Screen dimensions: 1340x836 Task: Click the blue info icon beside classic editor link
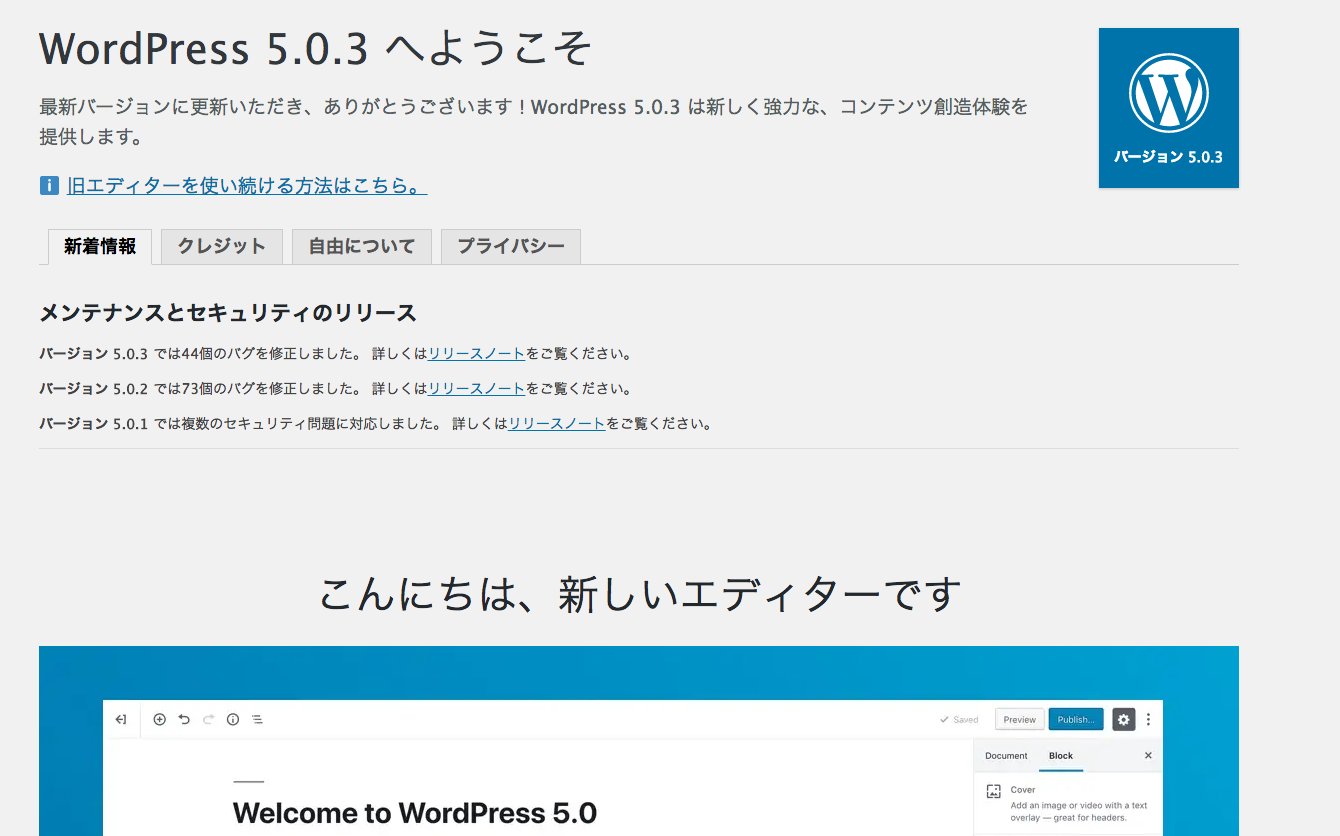click(49, 186)
